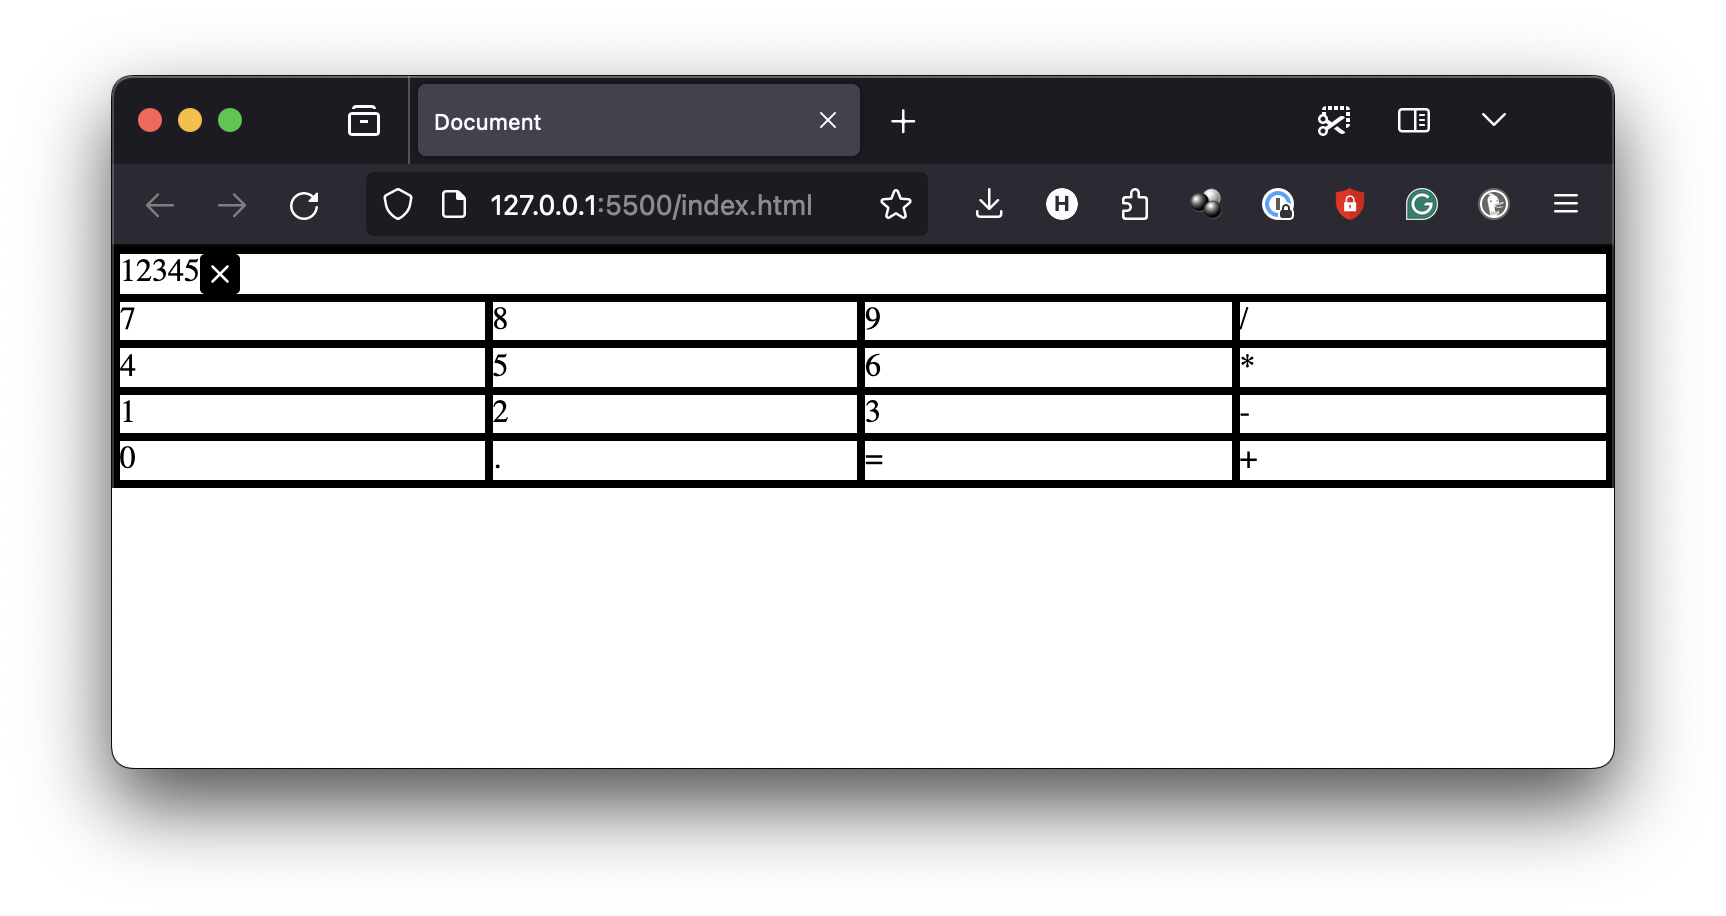Open a new tab with plus
Viewport: 1726px width, 916px height.
[x=902, y=121]
